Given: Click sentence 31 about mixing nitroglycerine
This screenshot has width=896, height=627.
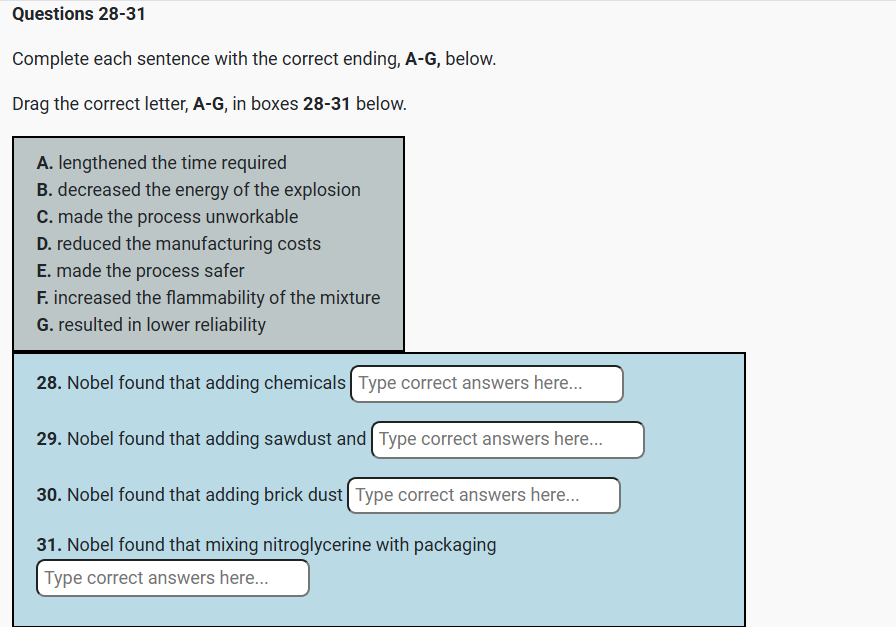Looking at the screenshot, I should pyautogui.click(x=266, y=545).
